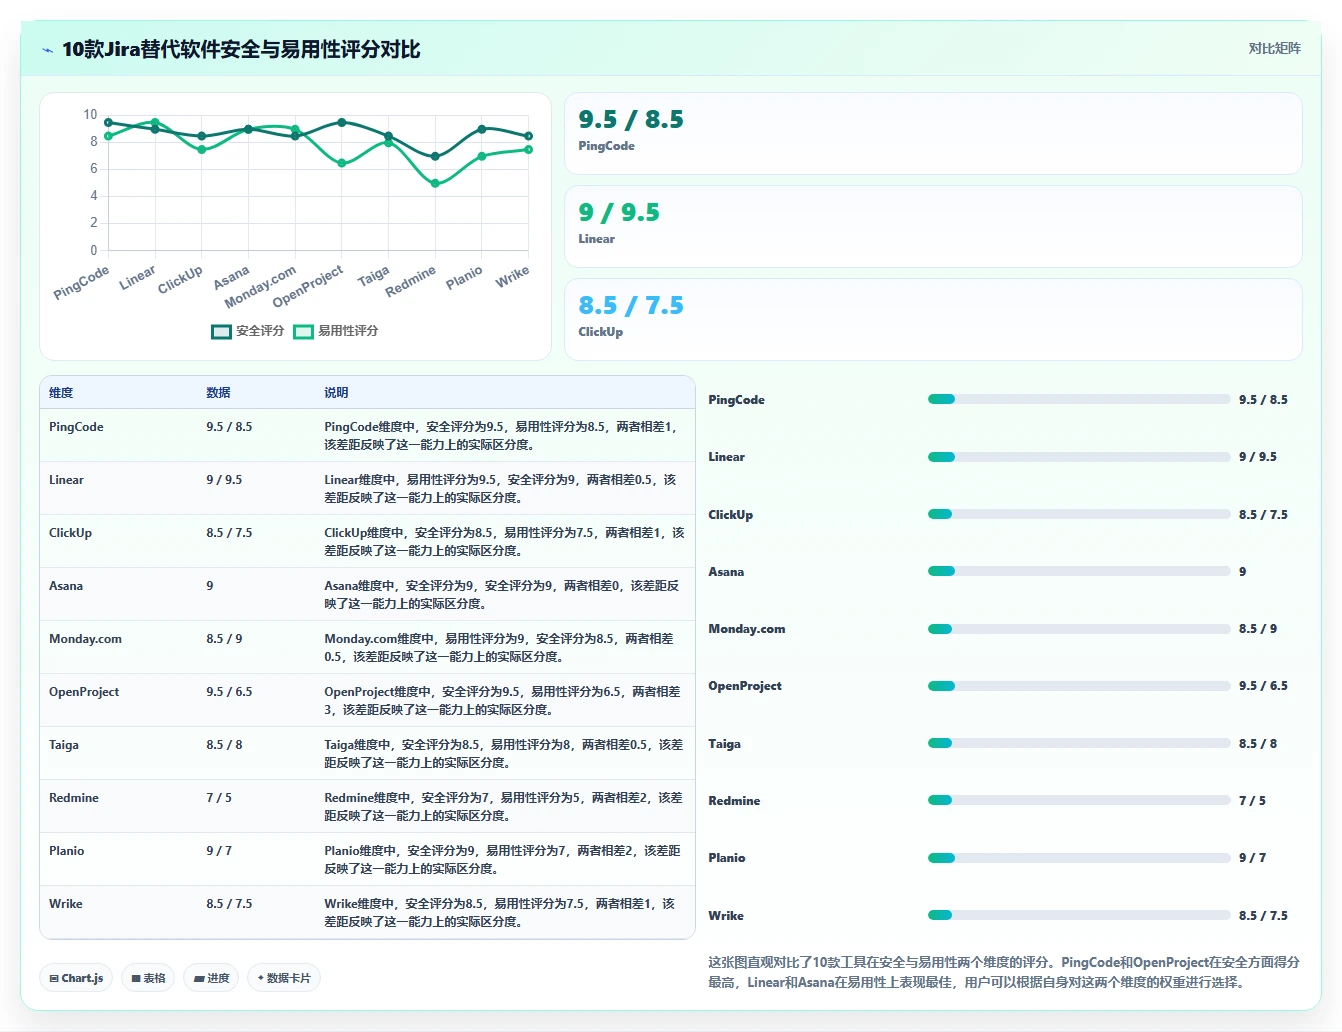Click the Planio progress bar
1342x1032 pixels.
pos(1079,858)
